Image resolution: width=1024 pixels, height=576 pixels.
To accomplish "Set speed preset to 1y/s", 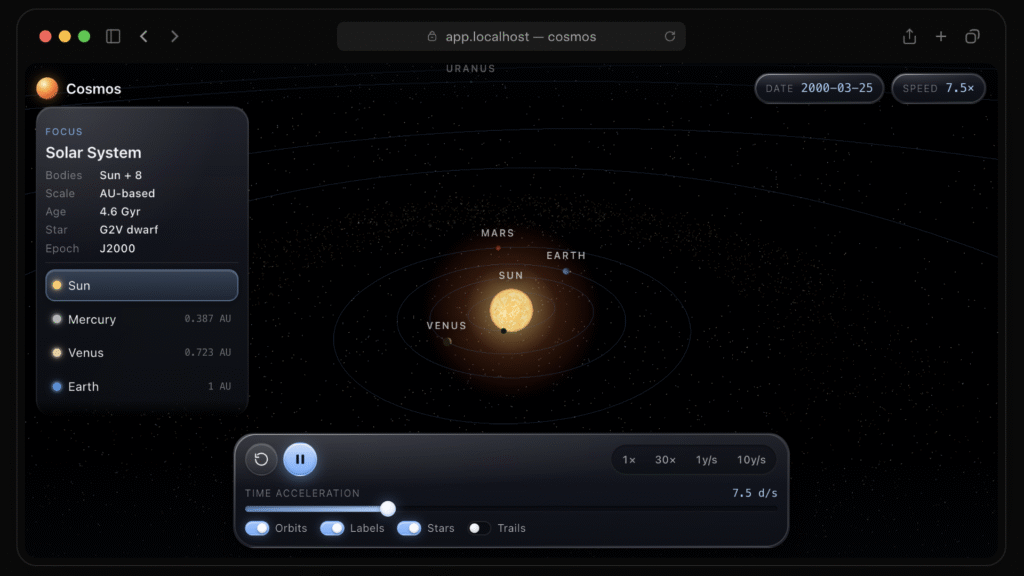I will pos(706,460).
